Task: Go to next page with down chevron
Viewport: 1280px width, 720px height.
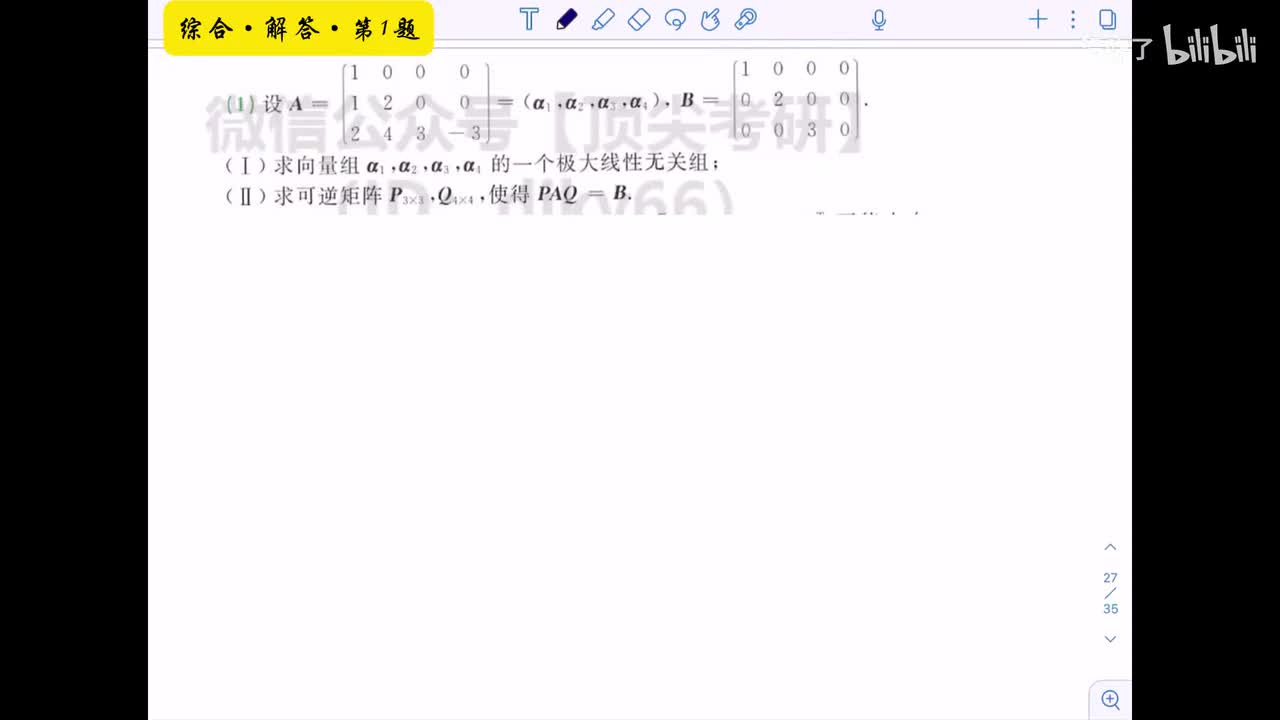Action: [x=1110, y=638]
